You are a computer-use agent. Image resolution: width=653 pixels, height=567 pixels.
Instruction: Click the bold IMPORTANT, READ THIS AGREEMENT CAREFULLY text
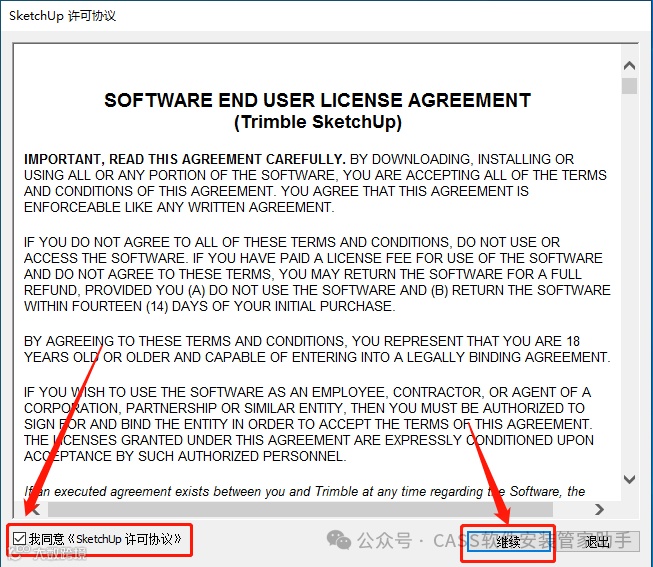[x=184, y=159]
